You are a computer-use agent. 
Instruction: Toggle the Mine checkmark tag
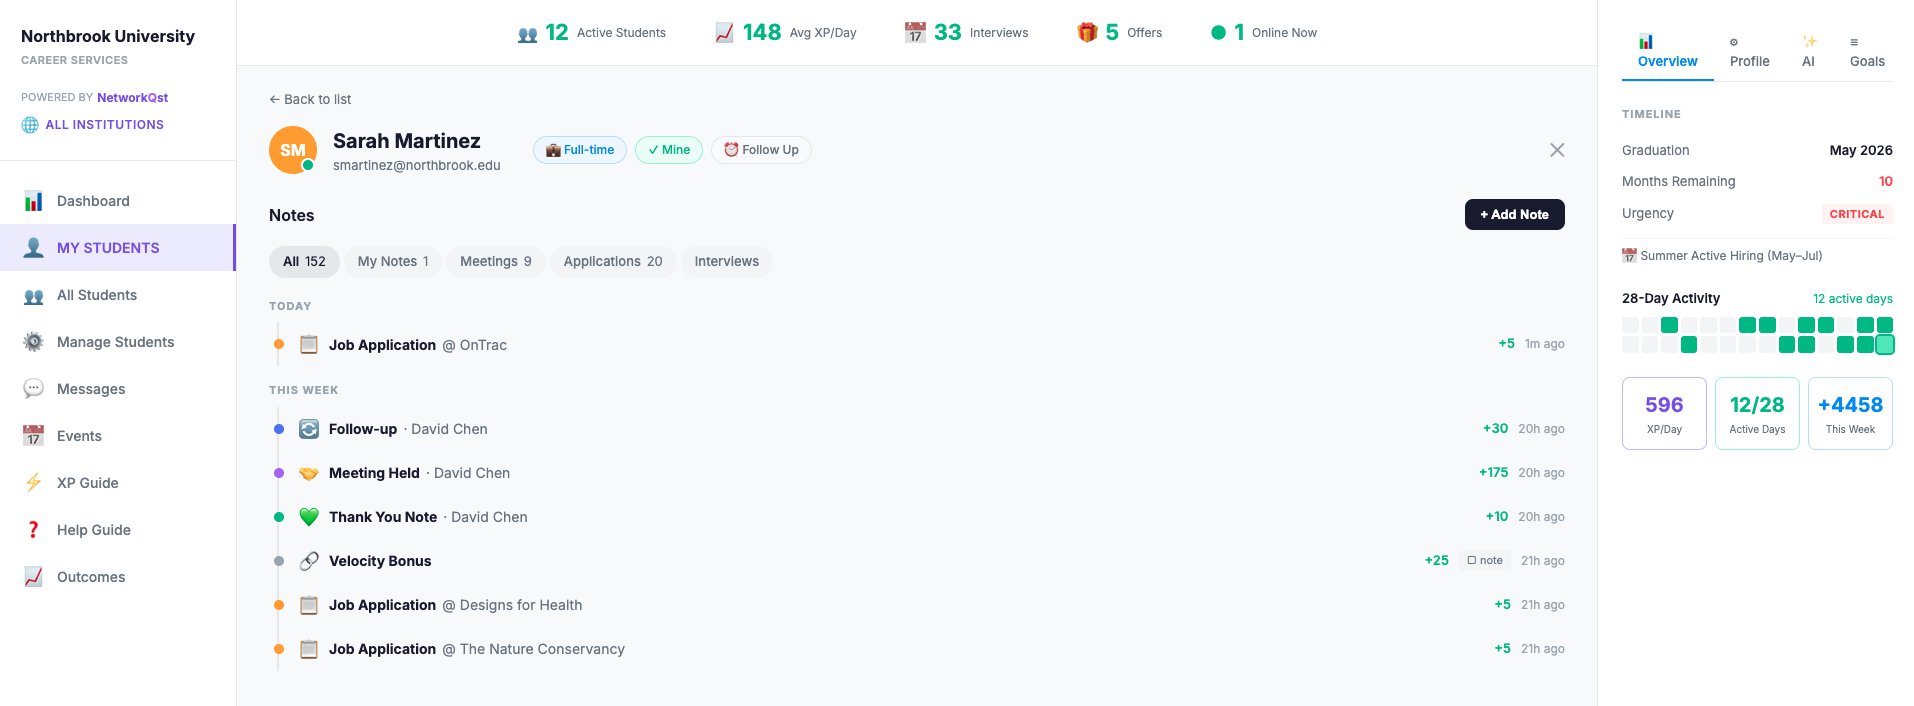669,150
